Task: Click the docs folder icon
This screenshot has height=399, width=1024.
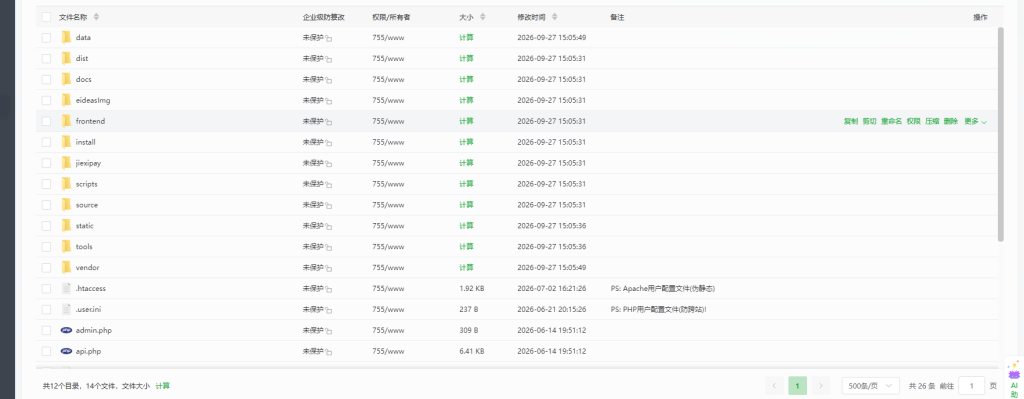Action: pyautogui.click(x=66, y=79)
